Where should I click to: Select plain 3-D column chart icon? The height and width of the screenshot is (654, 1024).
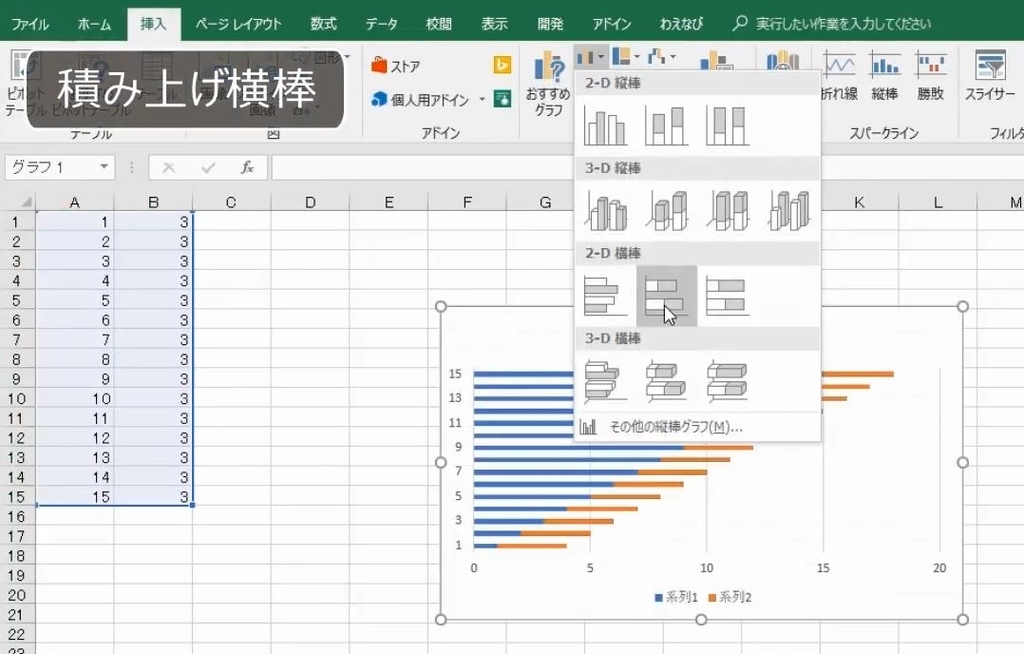[x=788, y=210]
